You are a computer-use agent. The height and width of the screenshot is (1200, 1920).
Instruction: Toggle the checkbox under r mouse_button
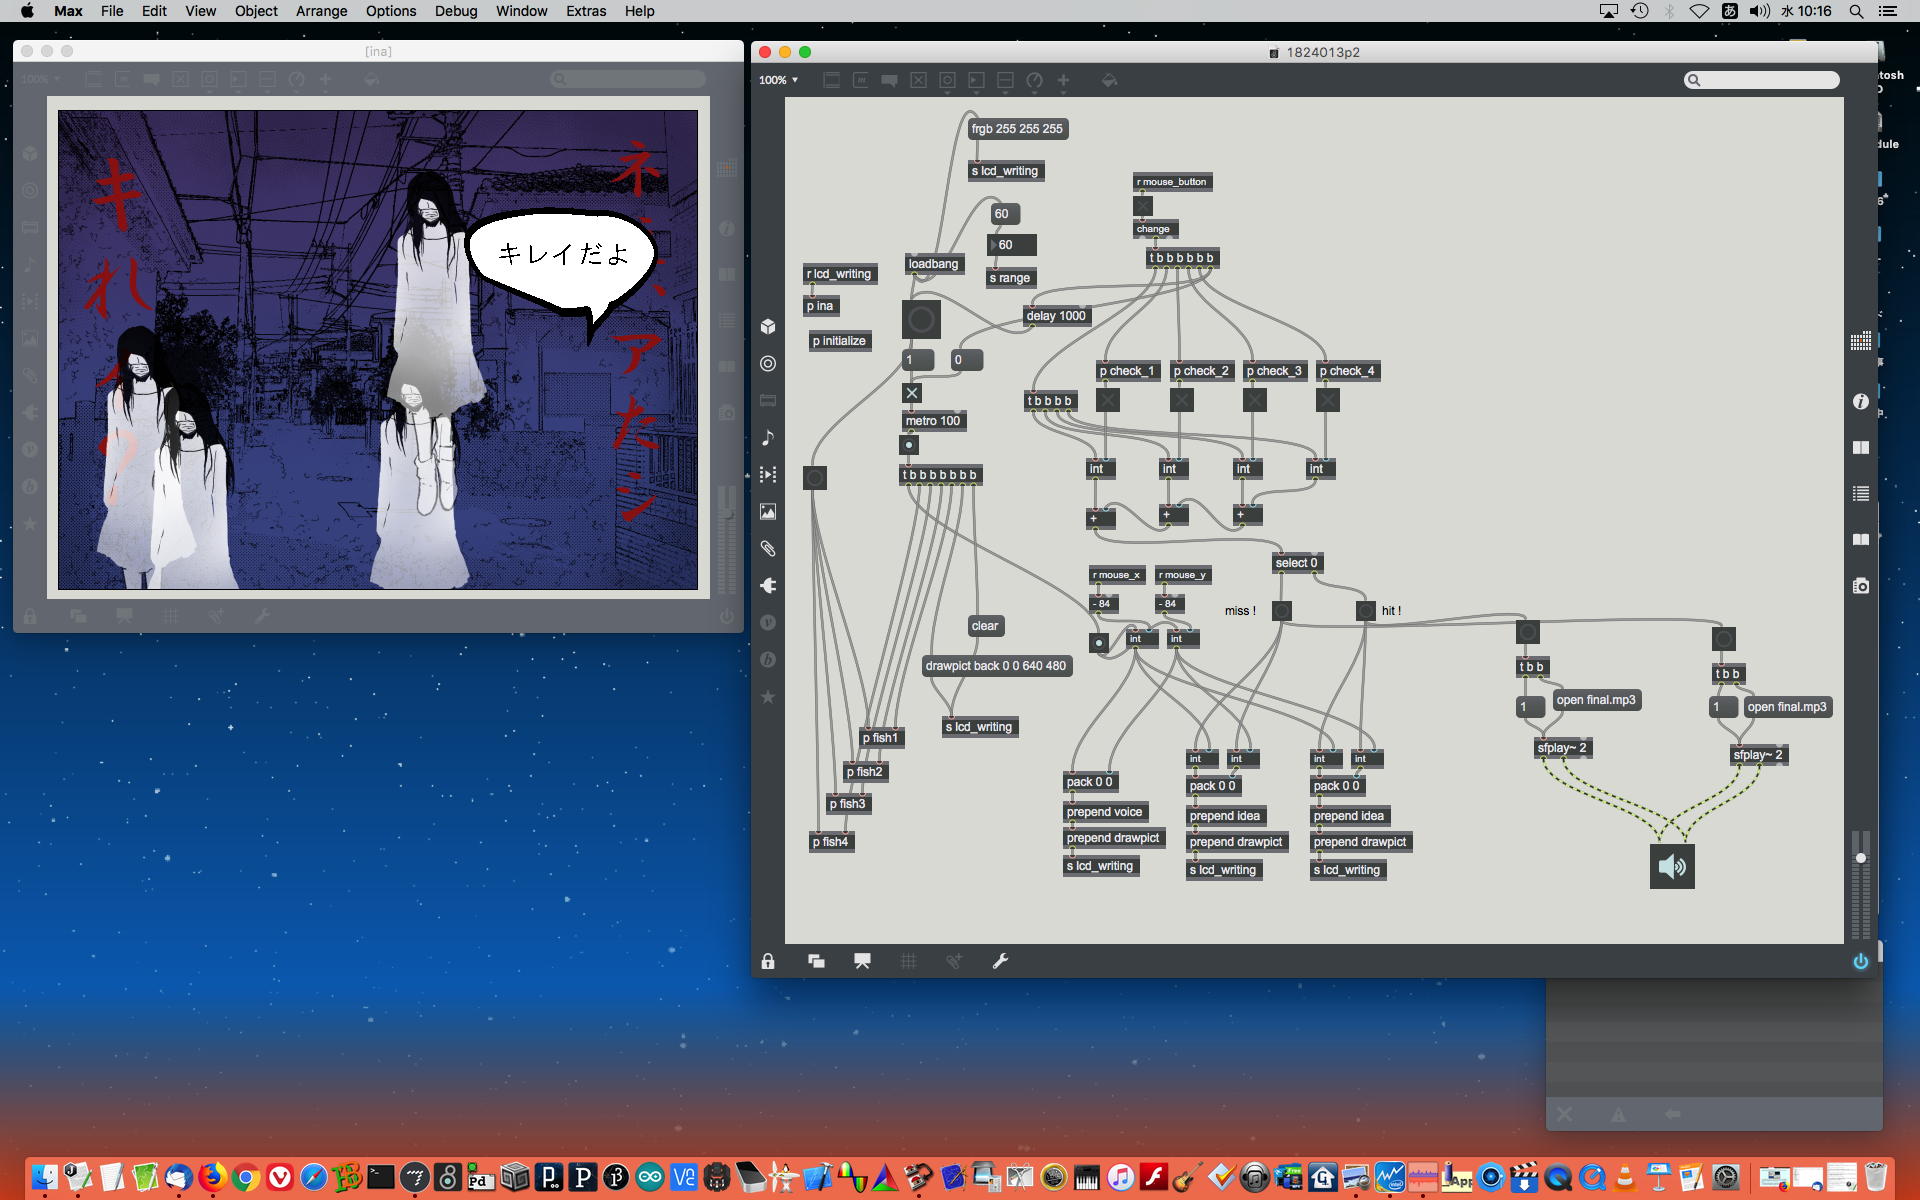pos(1143,206)
